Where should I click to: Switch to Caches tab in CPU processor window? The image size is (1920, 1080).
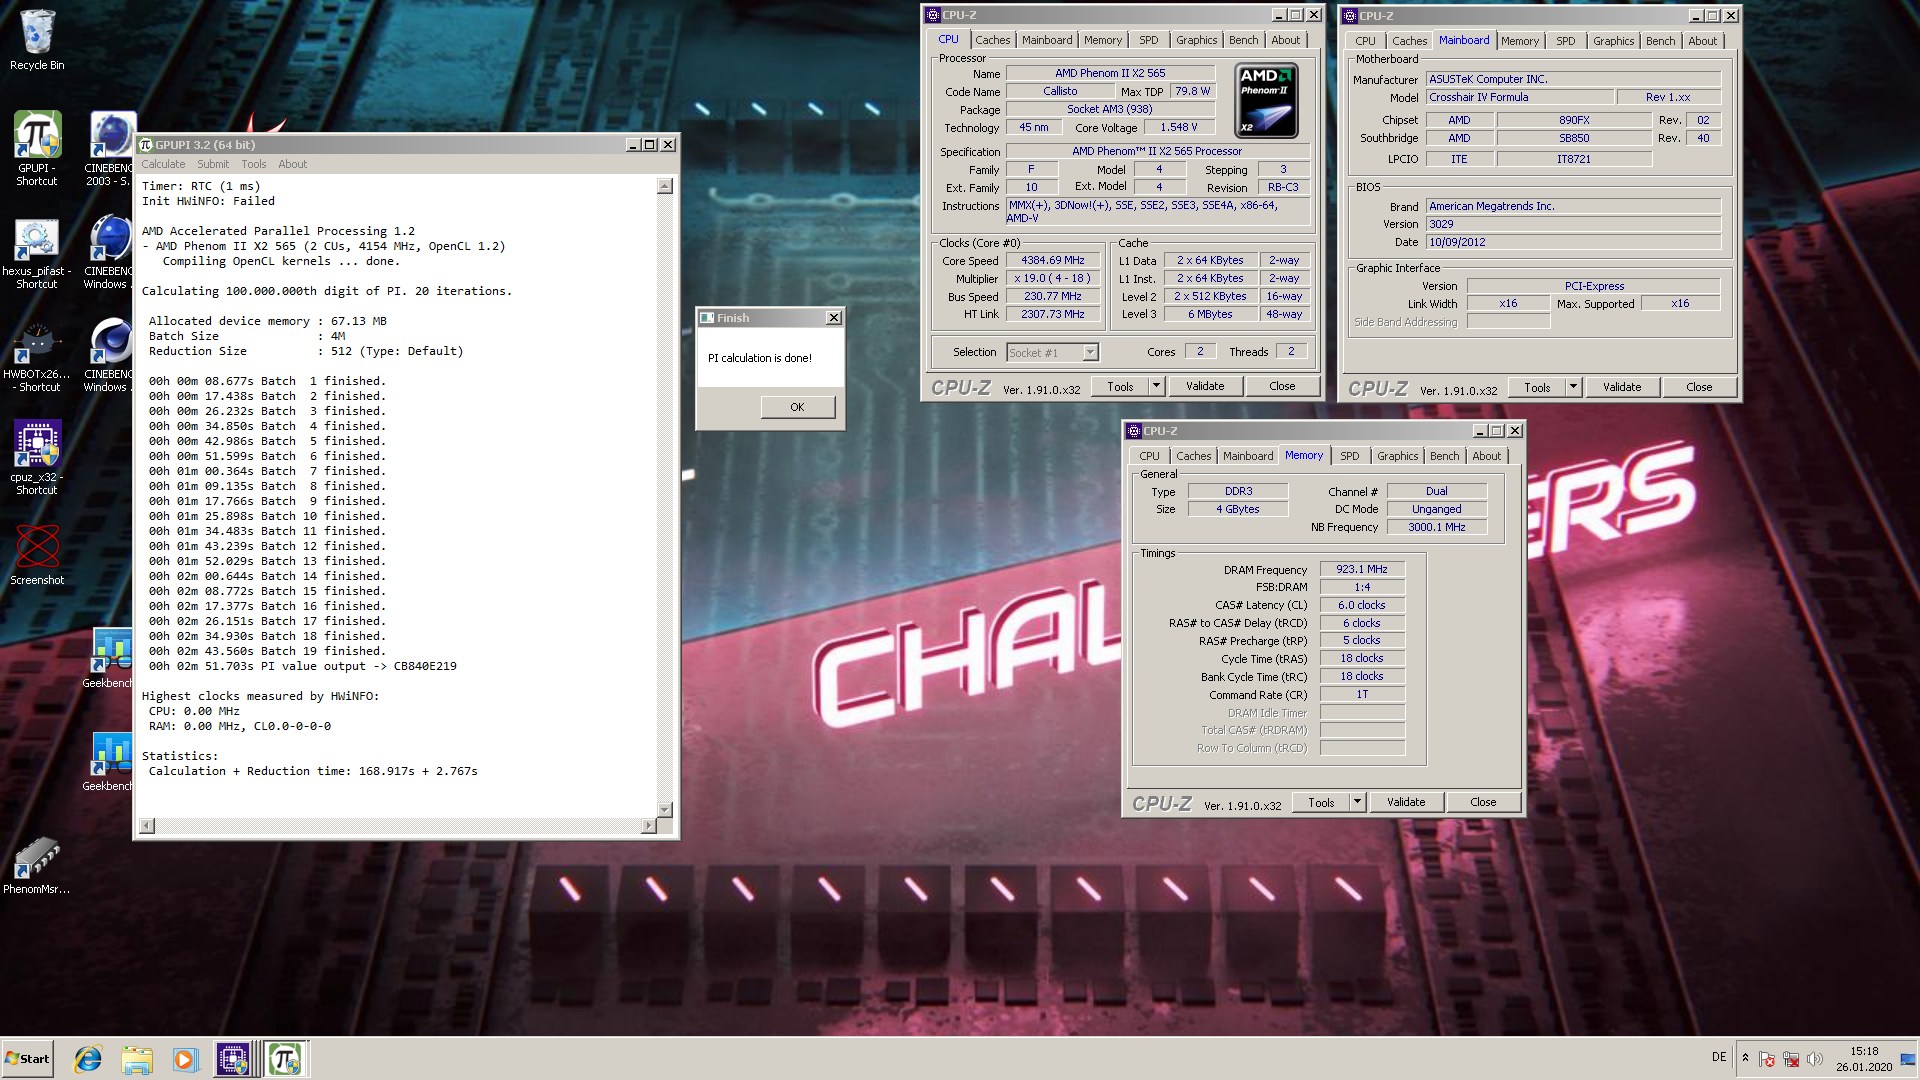click(993, 40)
